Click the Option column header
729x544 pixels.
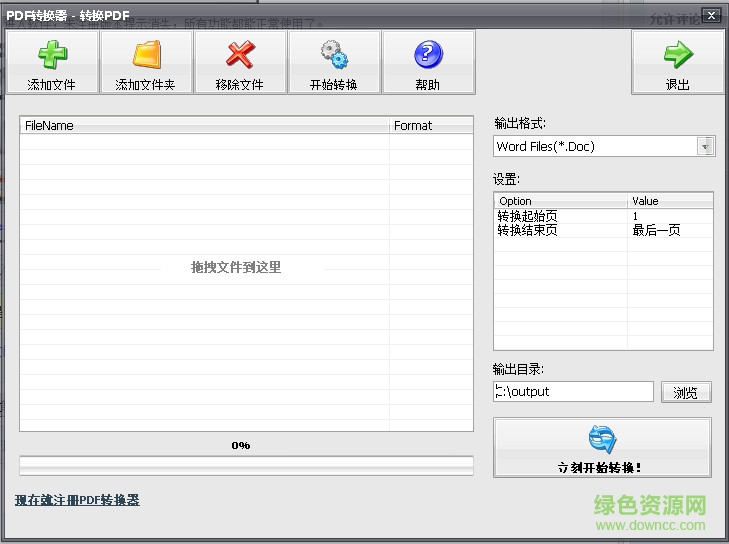pos(560,201)
